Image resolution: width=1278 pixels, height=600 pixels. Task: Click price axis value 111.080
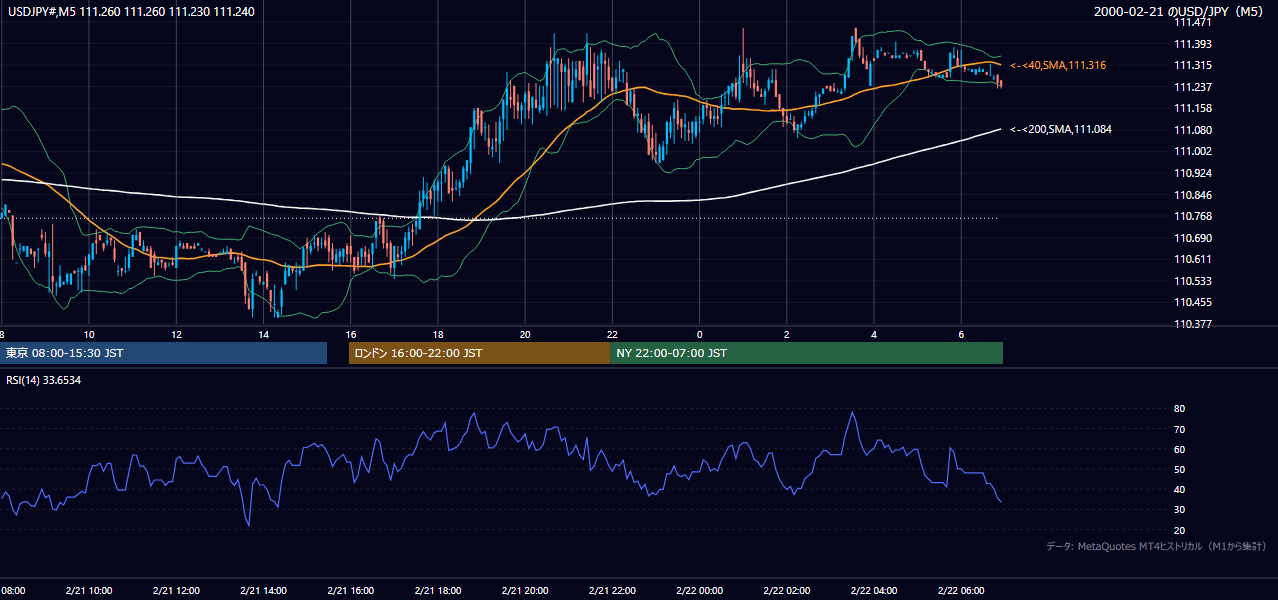coord(1193,130)
